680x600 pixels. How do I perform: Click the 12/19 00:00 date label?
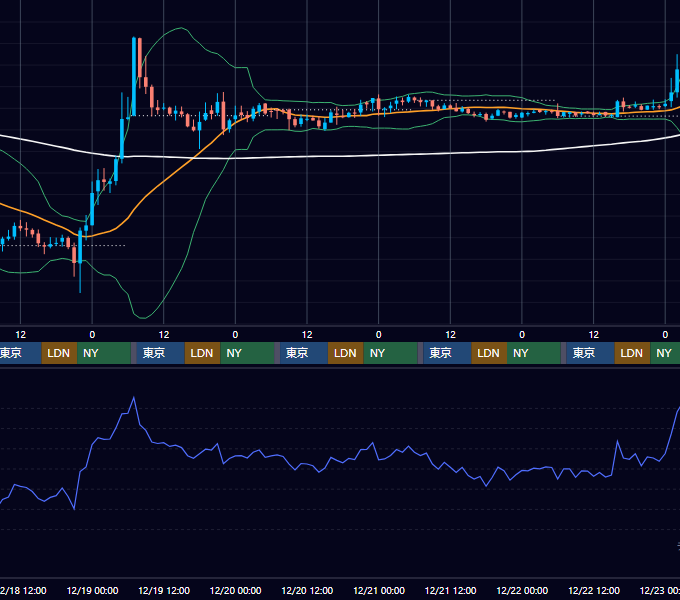92,590
